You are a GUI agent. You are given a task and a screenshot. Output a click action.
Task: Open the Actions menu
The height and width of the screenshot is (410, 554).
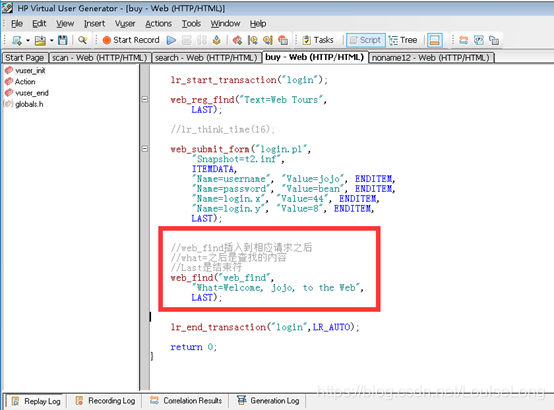(158, 24)
